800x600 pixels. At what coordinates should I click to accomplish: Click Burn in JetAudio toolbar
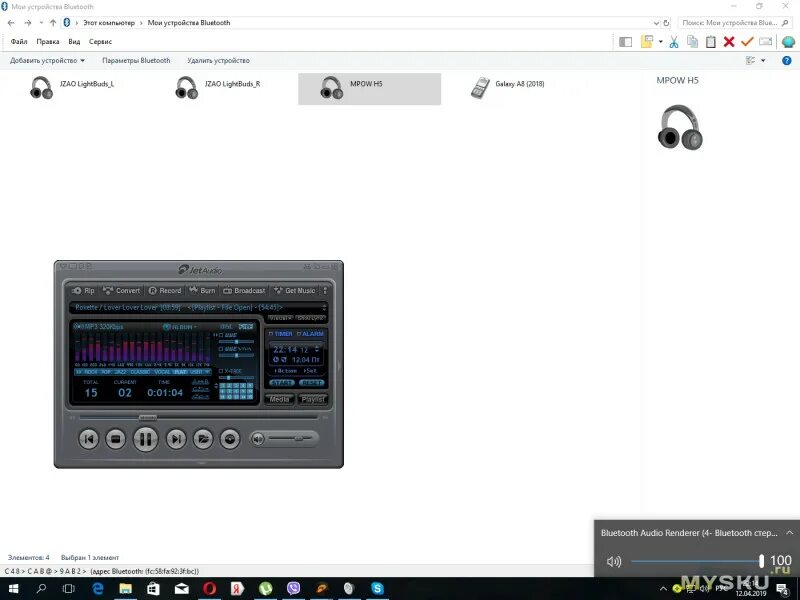pyautogui.click(x=203, y=291)
